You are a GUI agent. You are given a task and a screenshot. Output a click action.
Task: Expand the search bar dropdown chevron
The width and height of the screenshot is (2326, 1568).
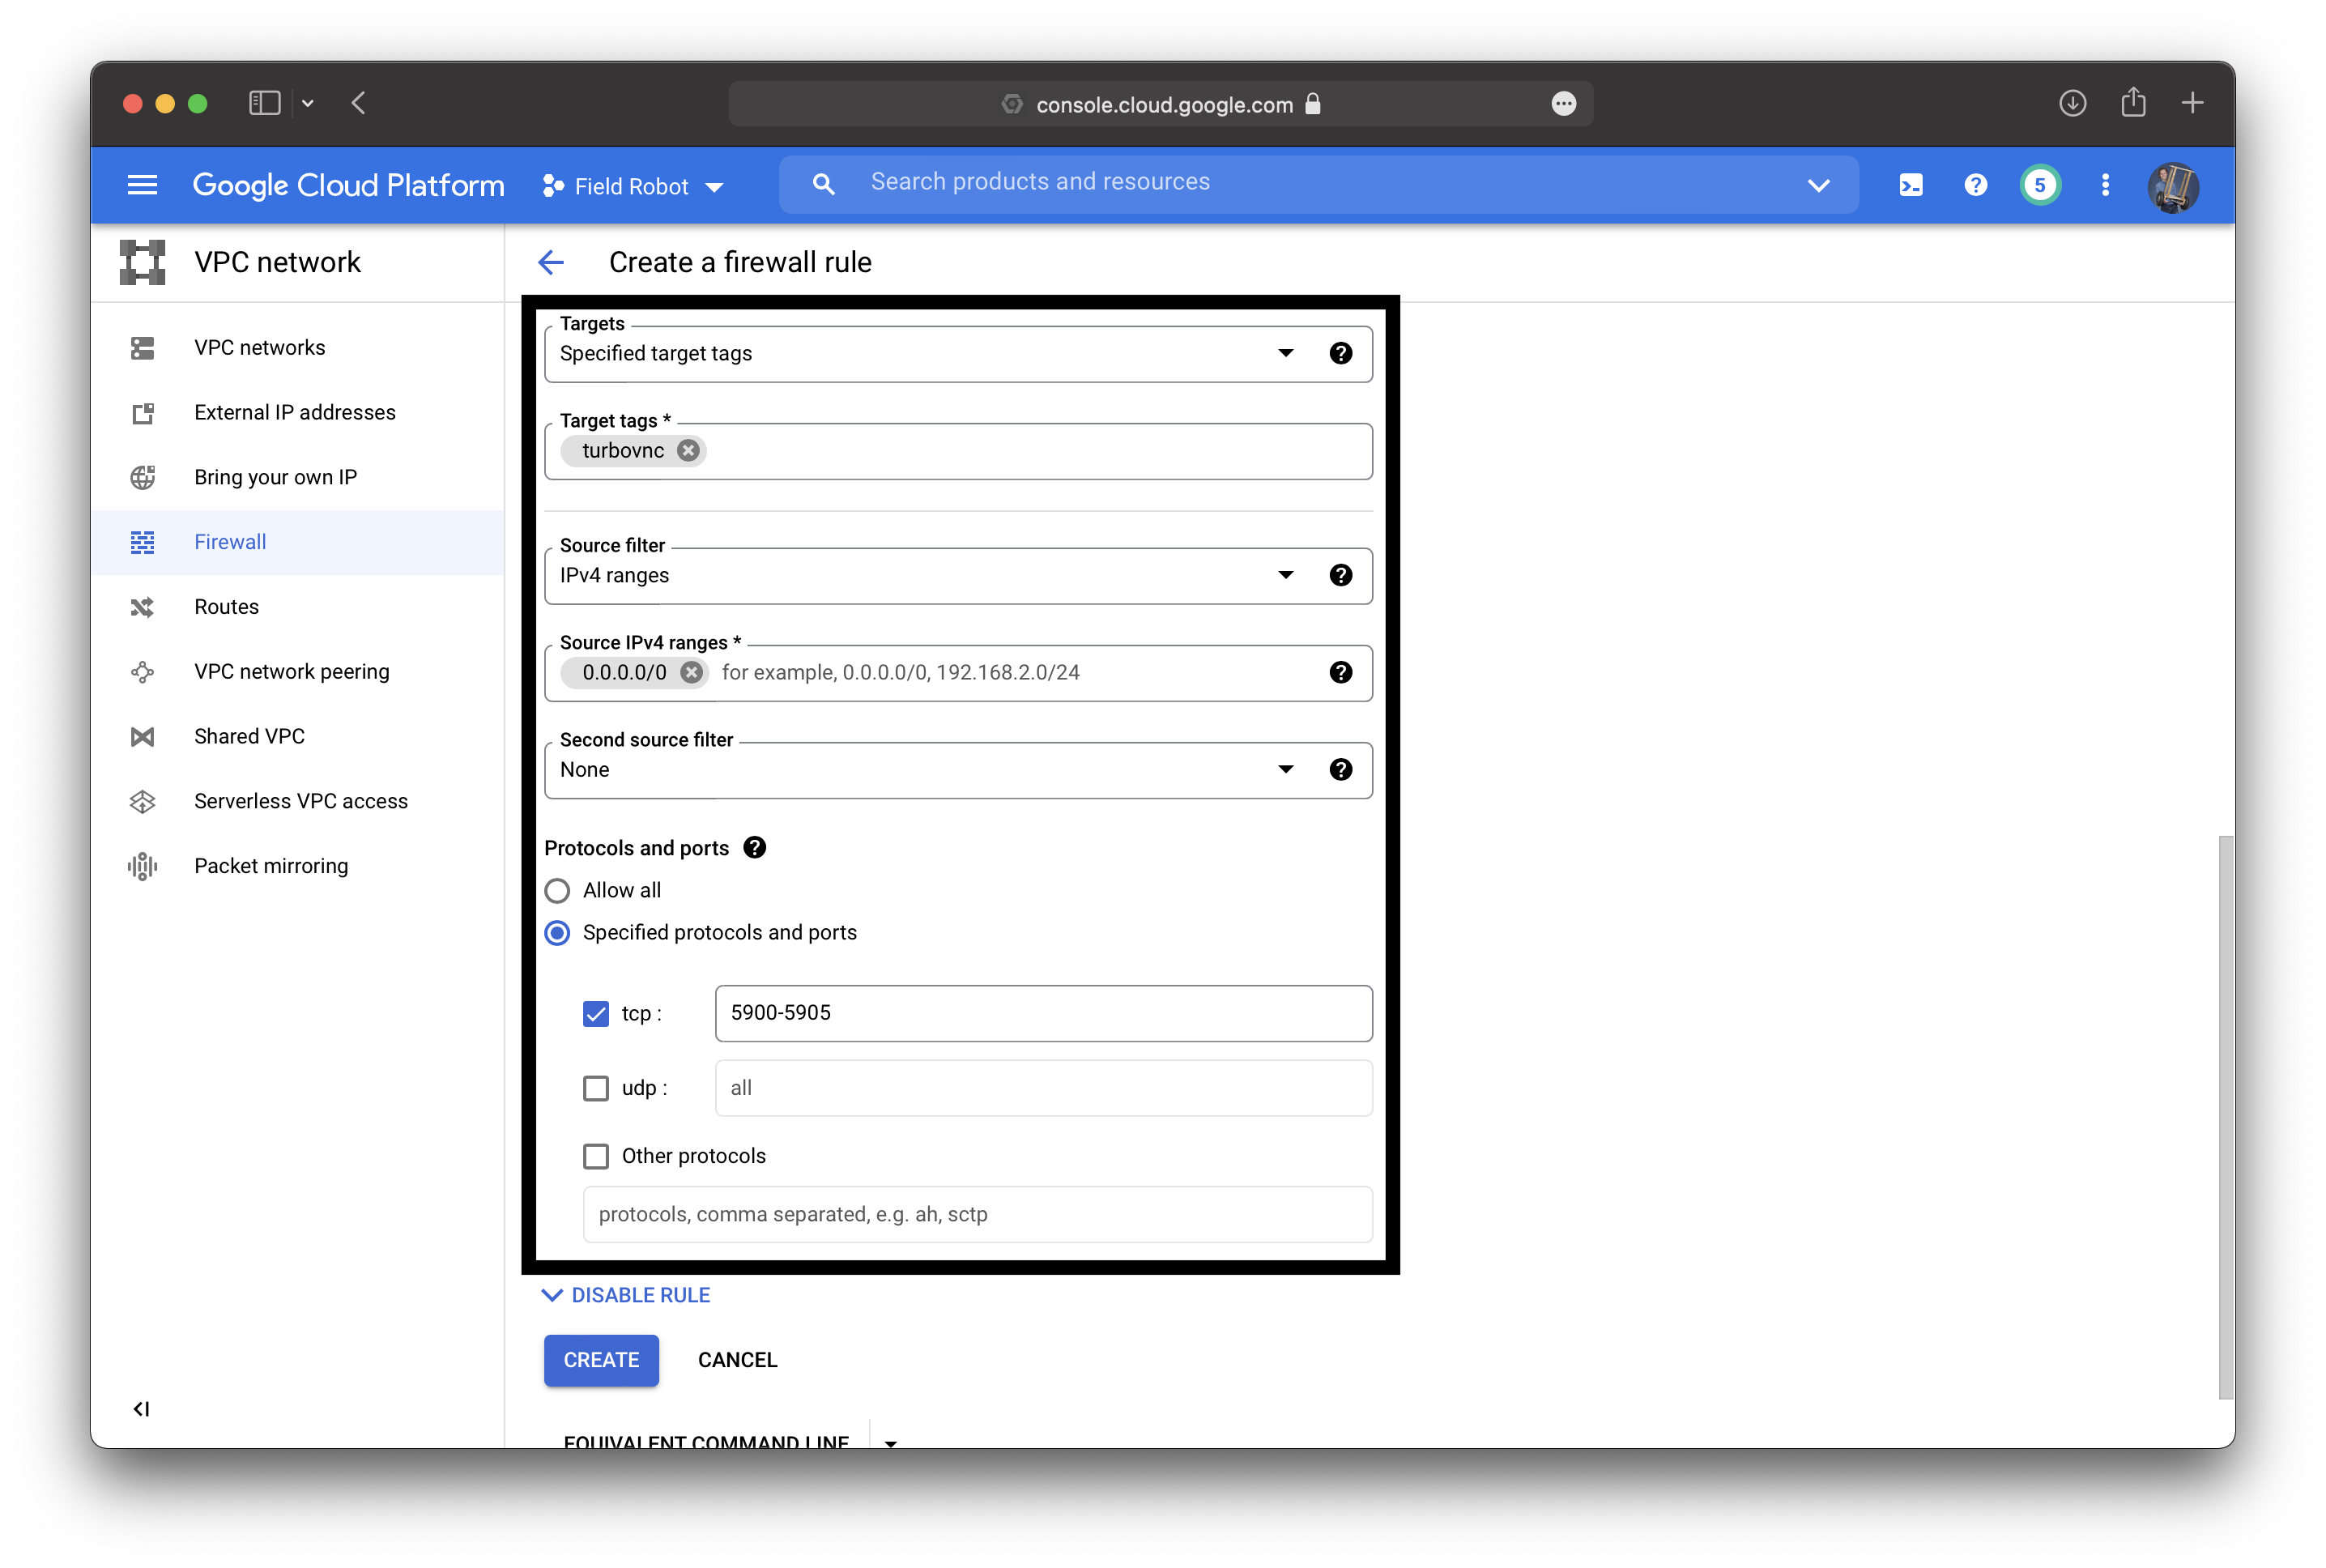click(x=1818, y=185)
